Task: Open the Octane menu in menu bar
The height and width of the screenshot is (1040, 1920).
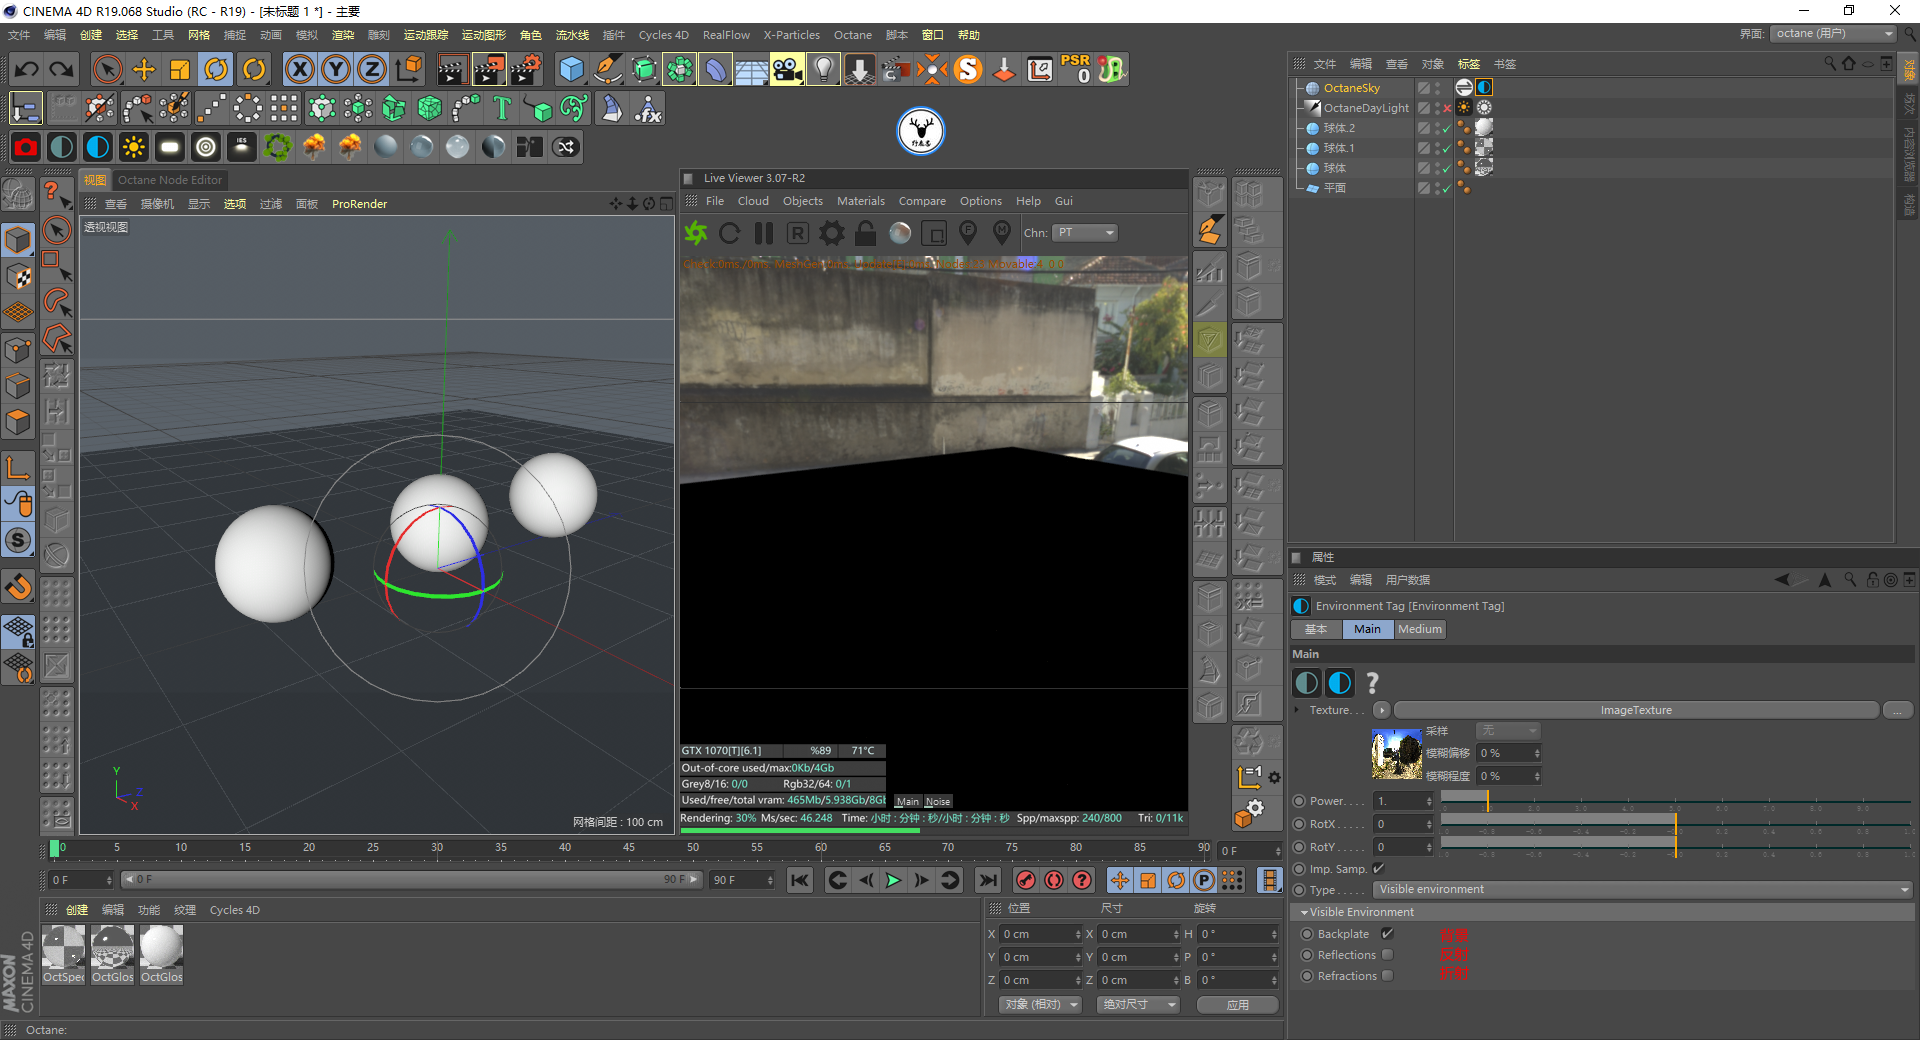Action: click(853, 35)
